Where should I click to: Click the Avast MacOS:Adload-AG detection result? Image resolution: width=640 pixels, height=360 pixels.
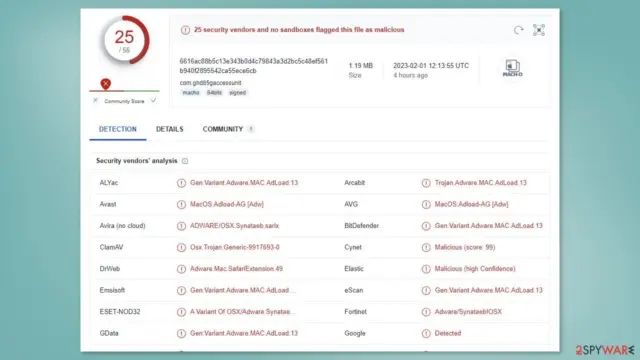pos(227,204)
